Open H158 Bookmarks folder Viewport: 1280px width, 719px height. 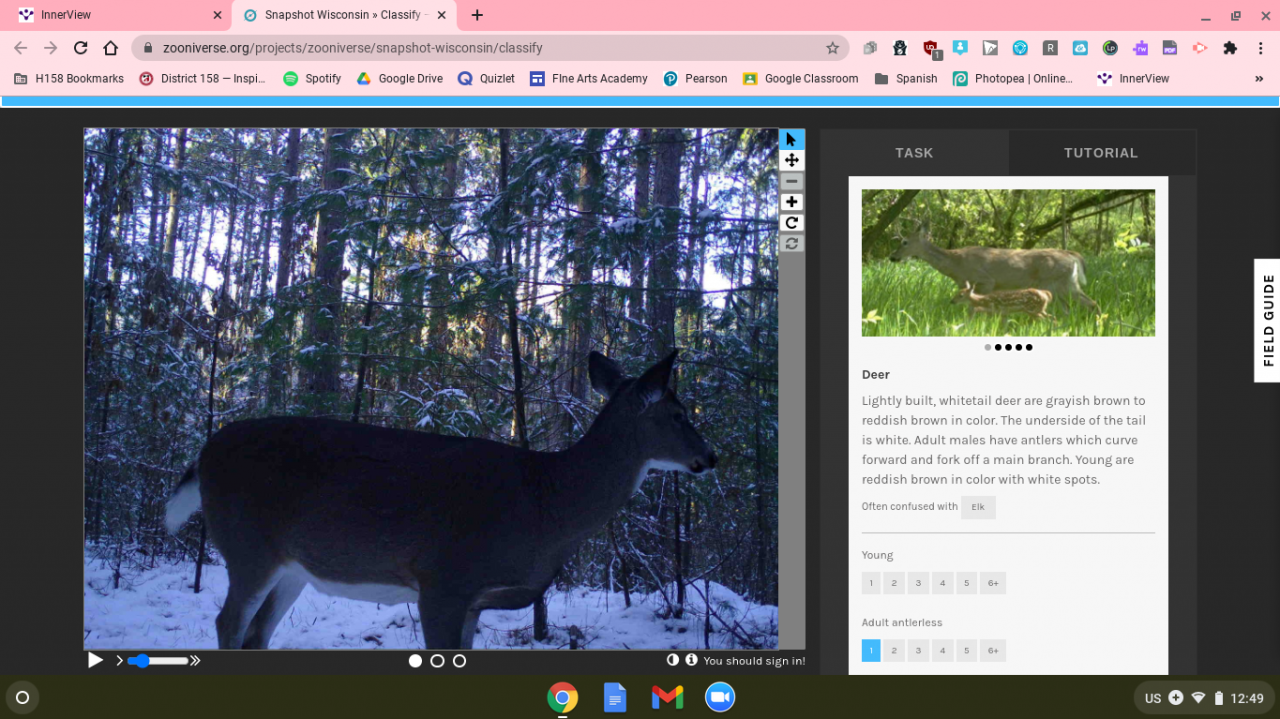click(x=69, y=78)
